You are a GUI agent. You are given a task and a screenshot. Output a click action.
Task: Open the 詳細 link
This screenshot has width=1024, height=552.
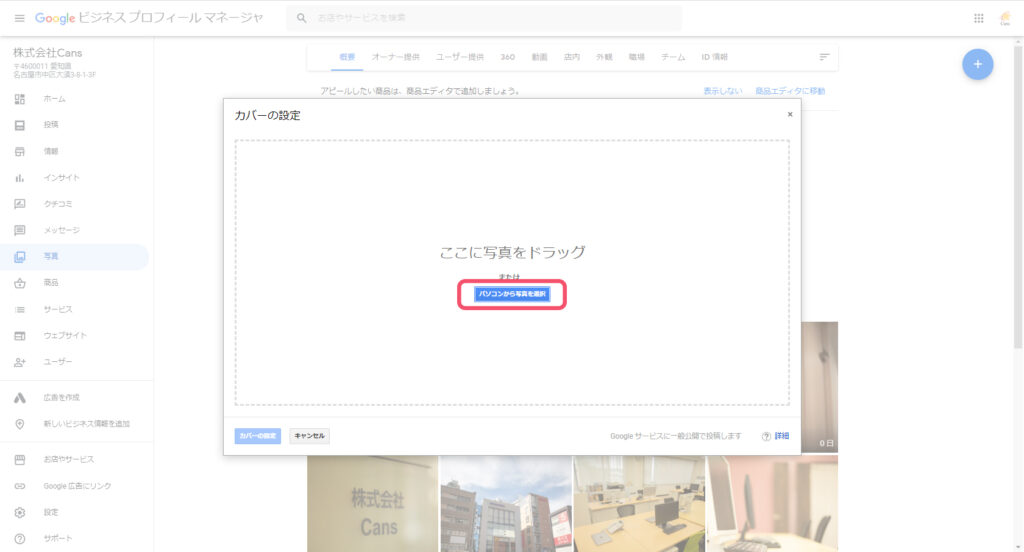(x=782, y=436)
